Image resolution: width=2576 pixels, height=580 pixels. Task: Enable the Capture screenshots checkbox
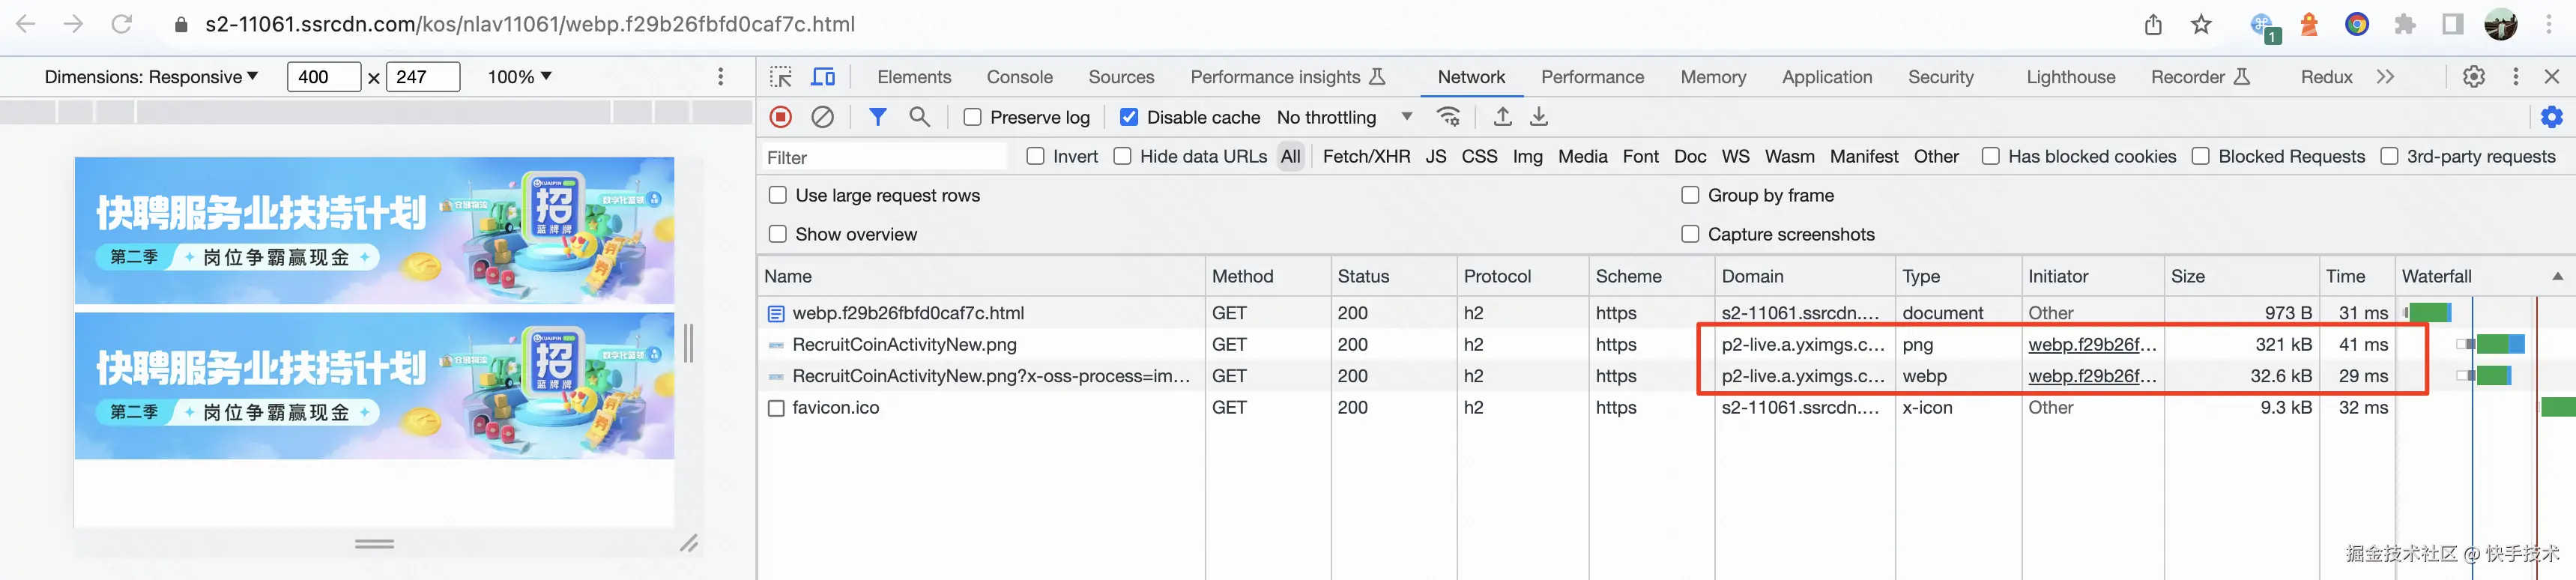pyautogui.click(x=1690, y=234)
